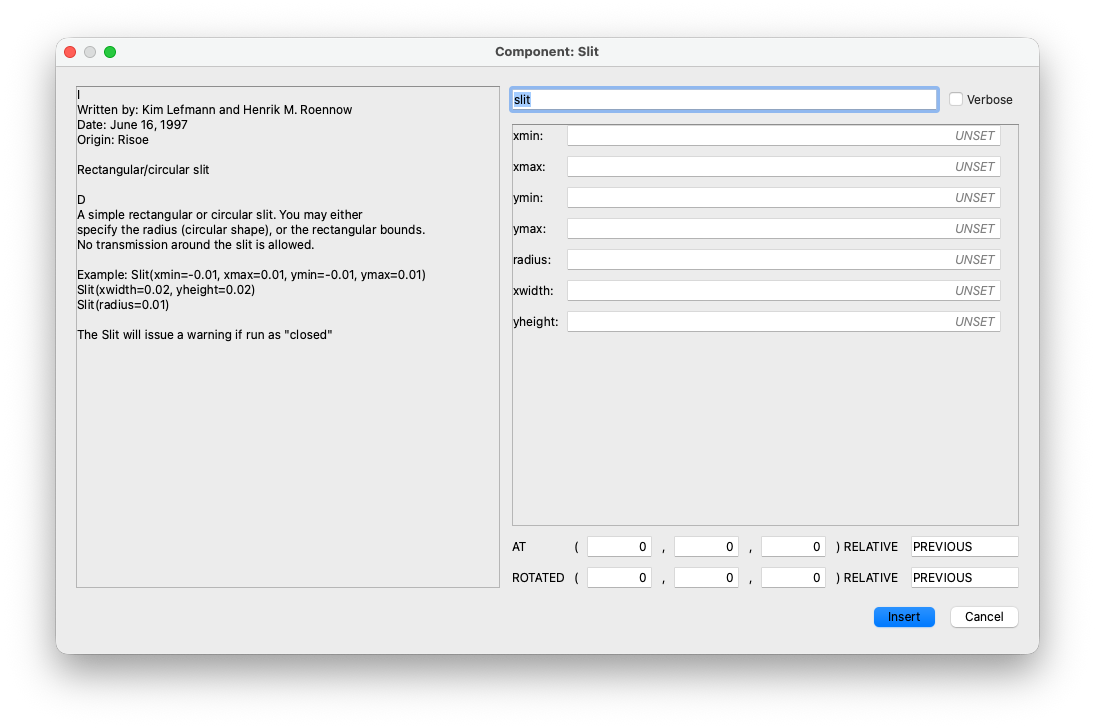Image resolution: width=1095 pixels, height=728 pixels.
Task: Click the first ROTATED angle field
Action: (x=619, y=578)
